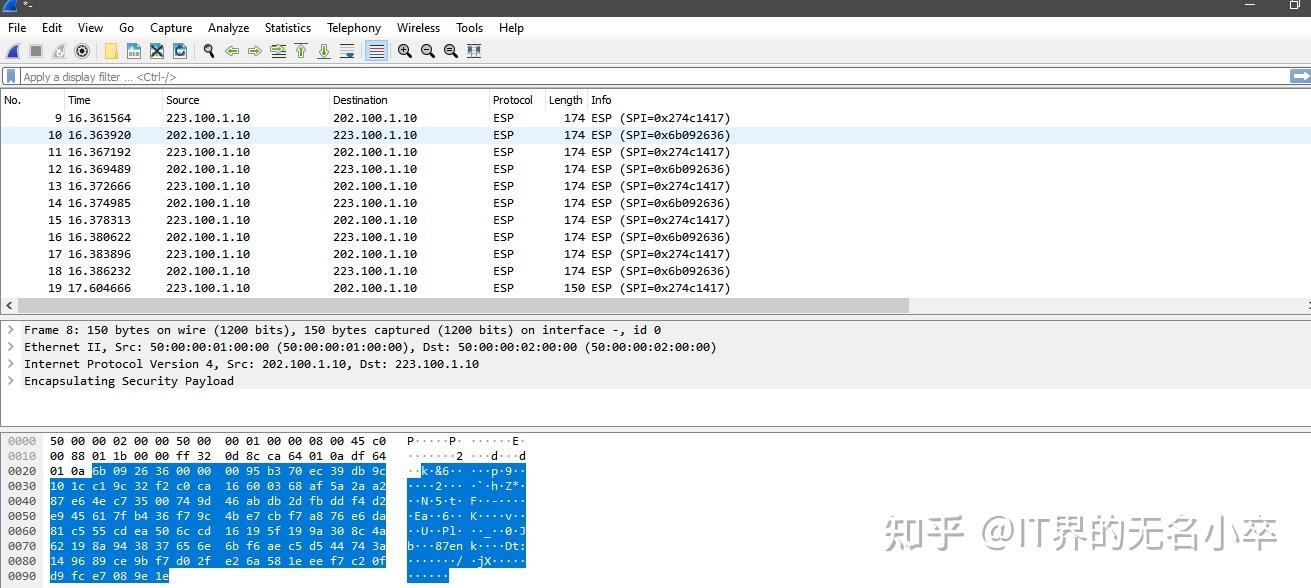Open the Statistics menu
Screen dimensions: 1311x588
[288, 28]
